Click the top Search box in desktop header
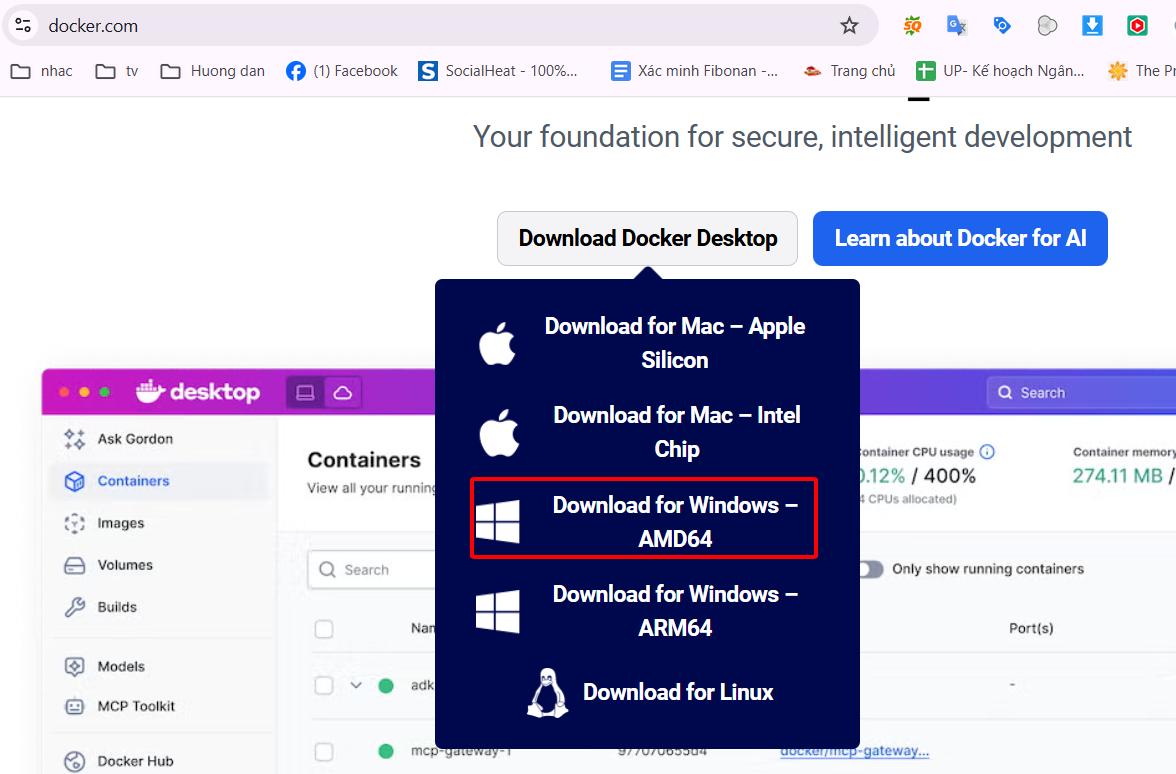Viewport: 1176px width, 774px height. pos(1082,392)
